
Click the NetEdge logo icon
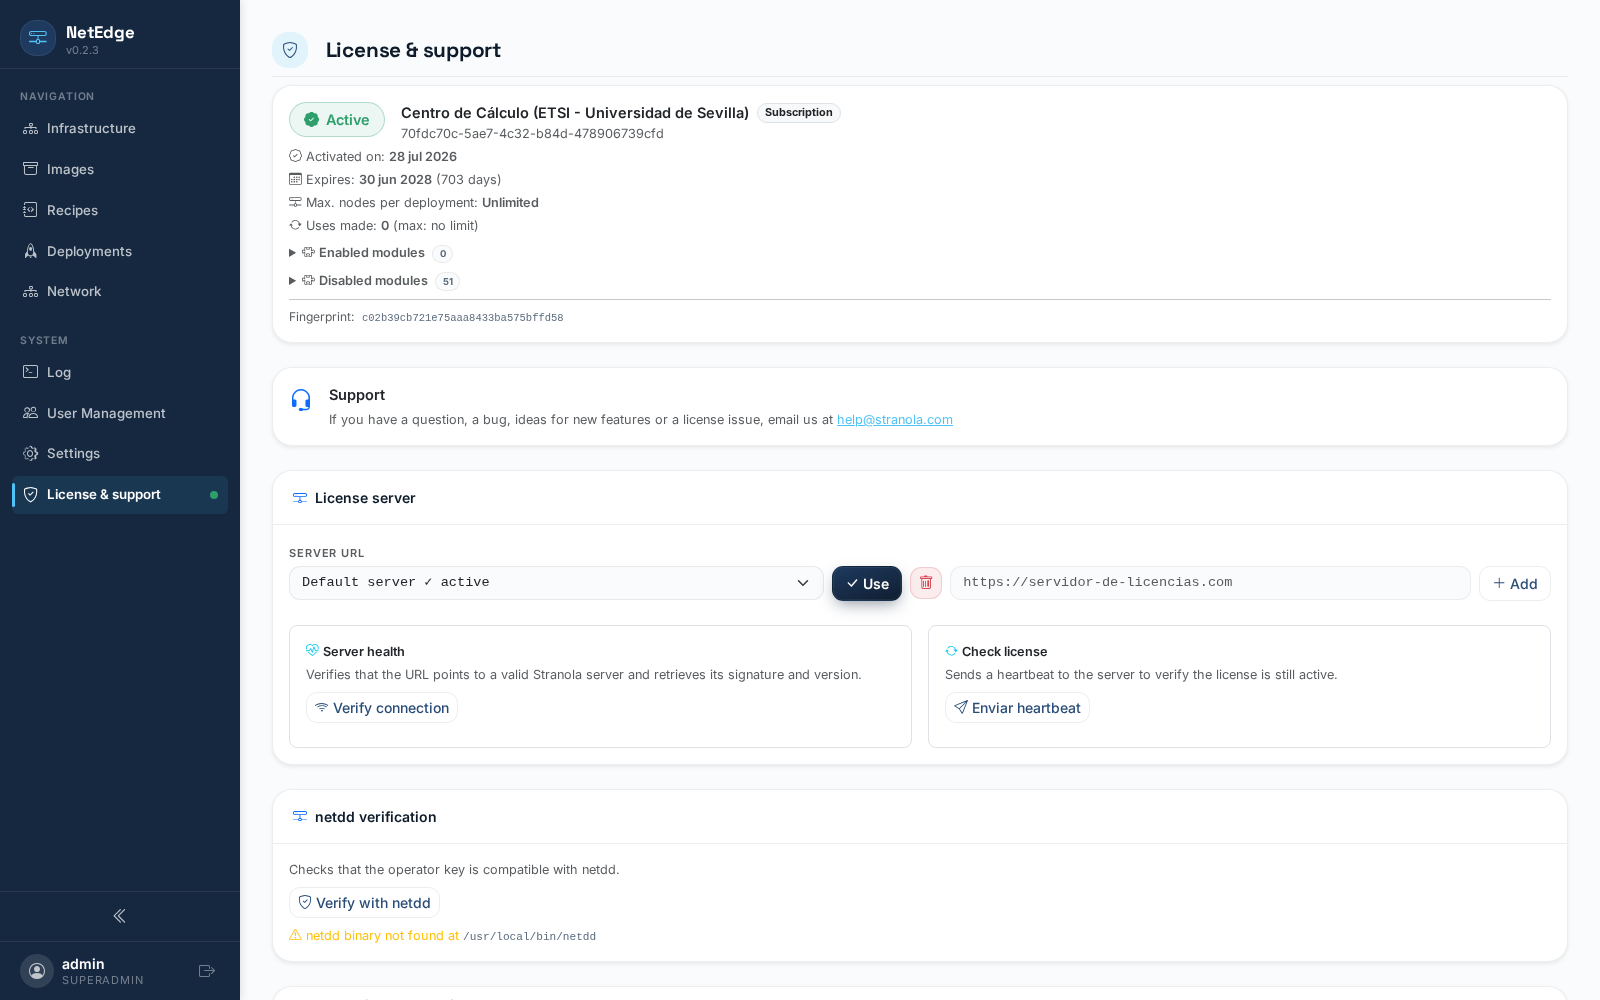(x=38, y=38)
